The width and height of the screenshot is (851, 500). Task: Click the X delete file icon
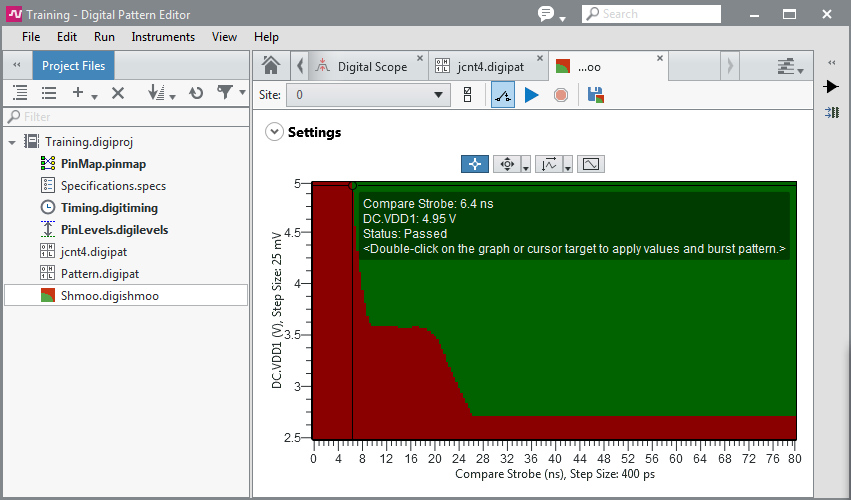pos(118,93)
